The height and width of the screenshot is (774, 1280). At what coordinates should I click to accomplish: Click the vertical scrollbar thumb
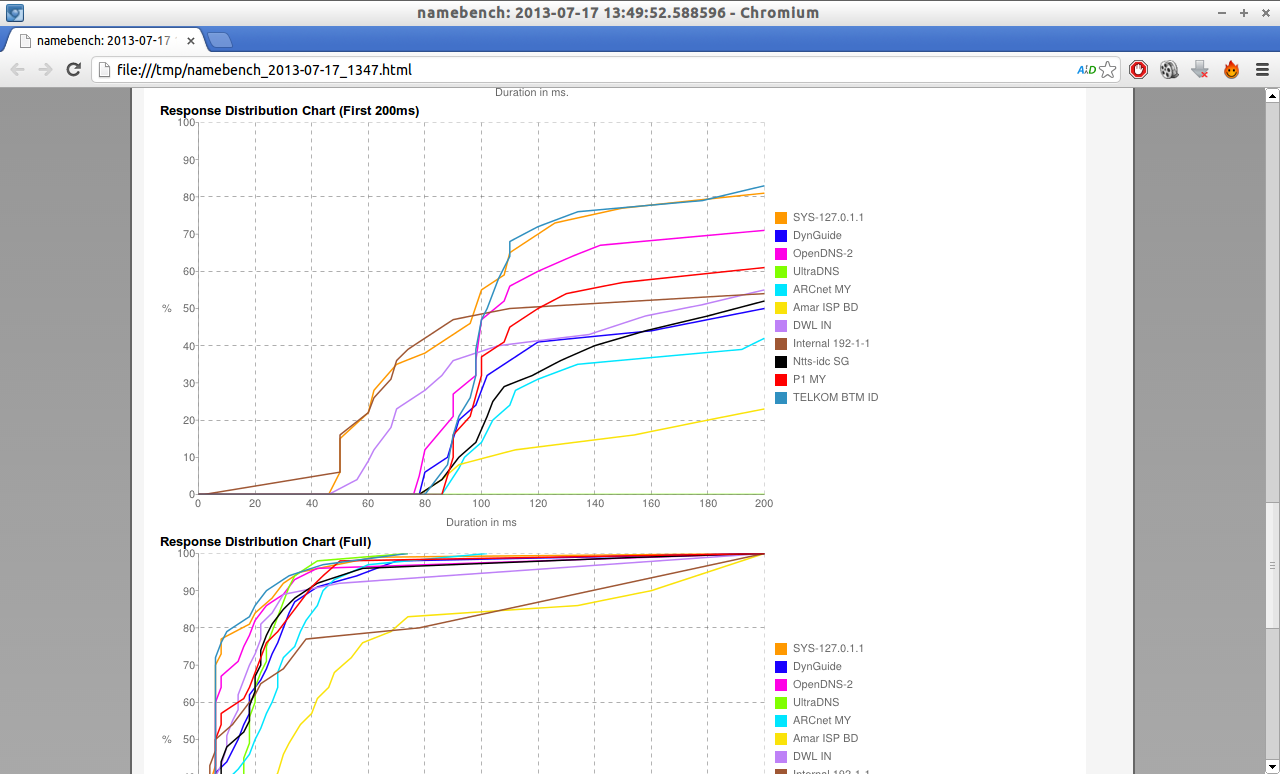click(1272, 565)
